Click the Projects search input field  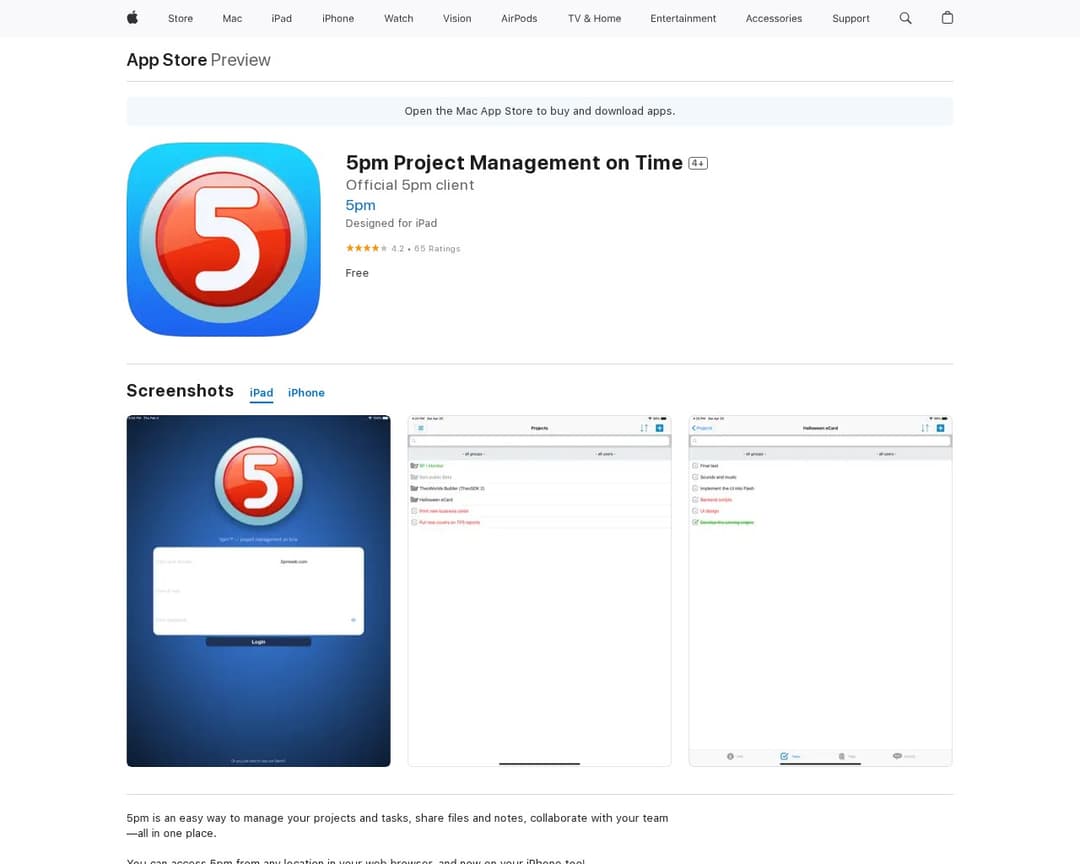(540, 439)
